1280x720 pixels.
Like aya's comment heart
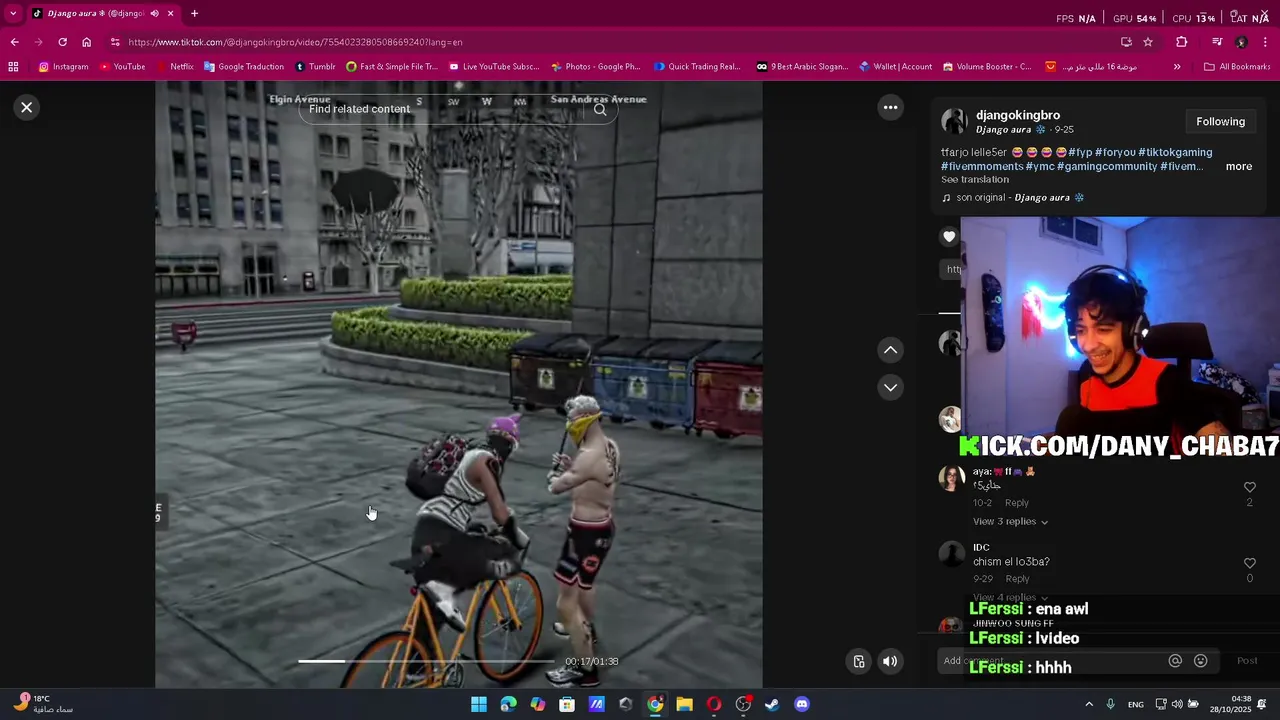click(1249, 487)
